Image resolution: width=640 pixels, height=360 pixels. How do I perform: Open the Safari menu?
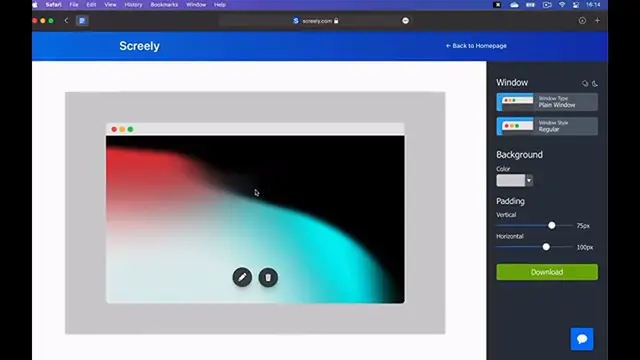coord(53,5)
